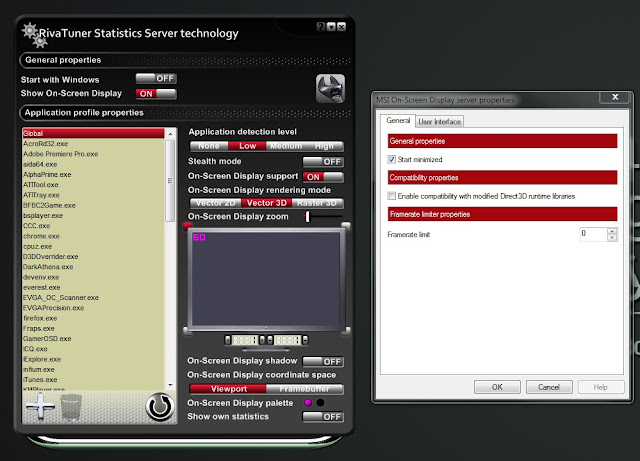
Task: Click the Help button in the dialog
Action: [601, 387]
